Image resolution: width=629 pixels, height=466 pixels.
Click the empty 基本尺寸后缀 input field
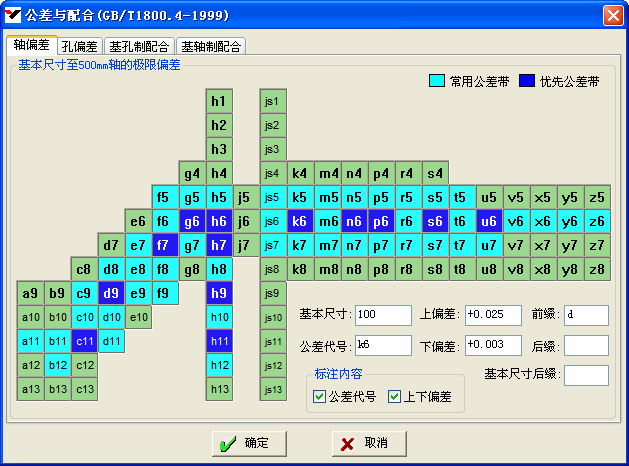click(586, 375)
